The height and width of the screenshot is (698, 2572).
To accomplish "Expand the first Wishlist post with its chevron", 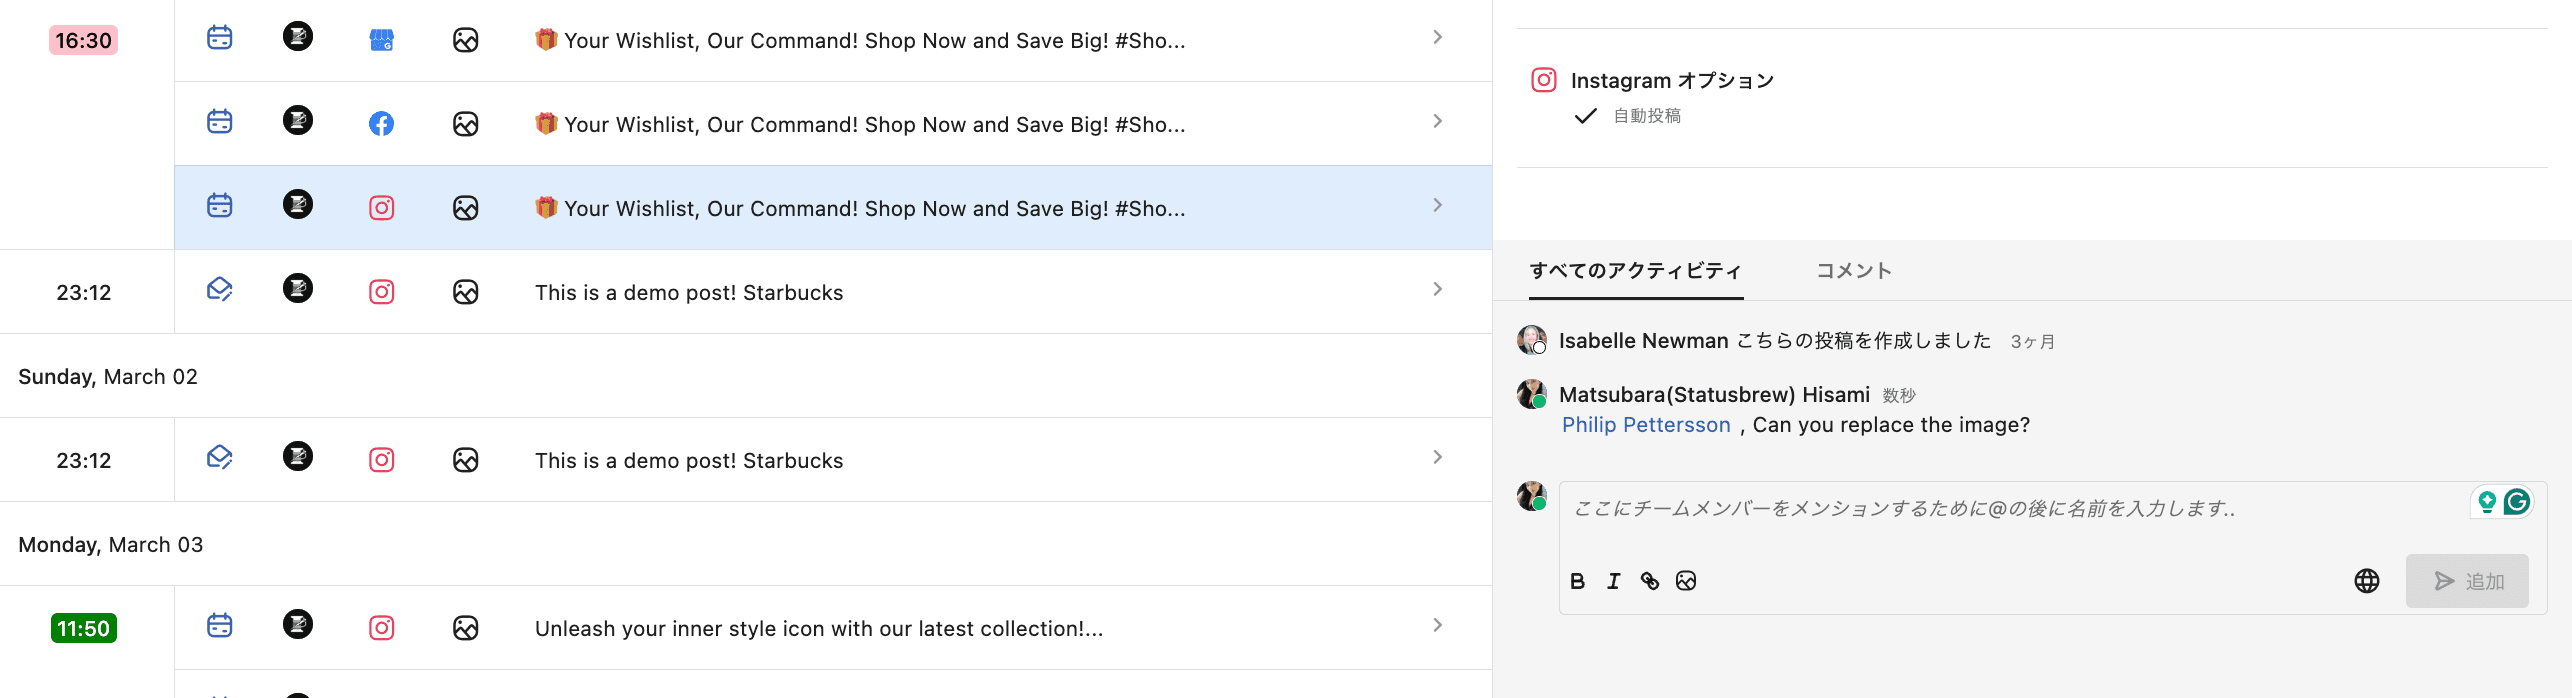I will tap(1437, 38).
